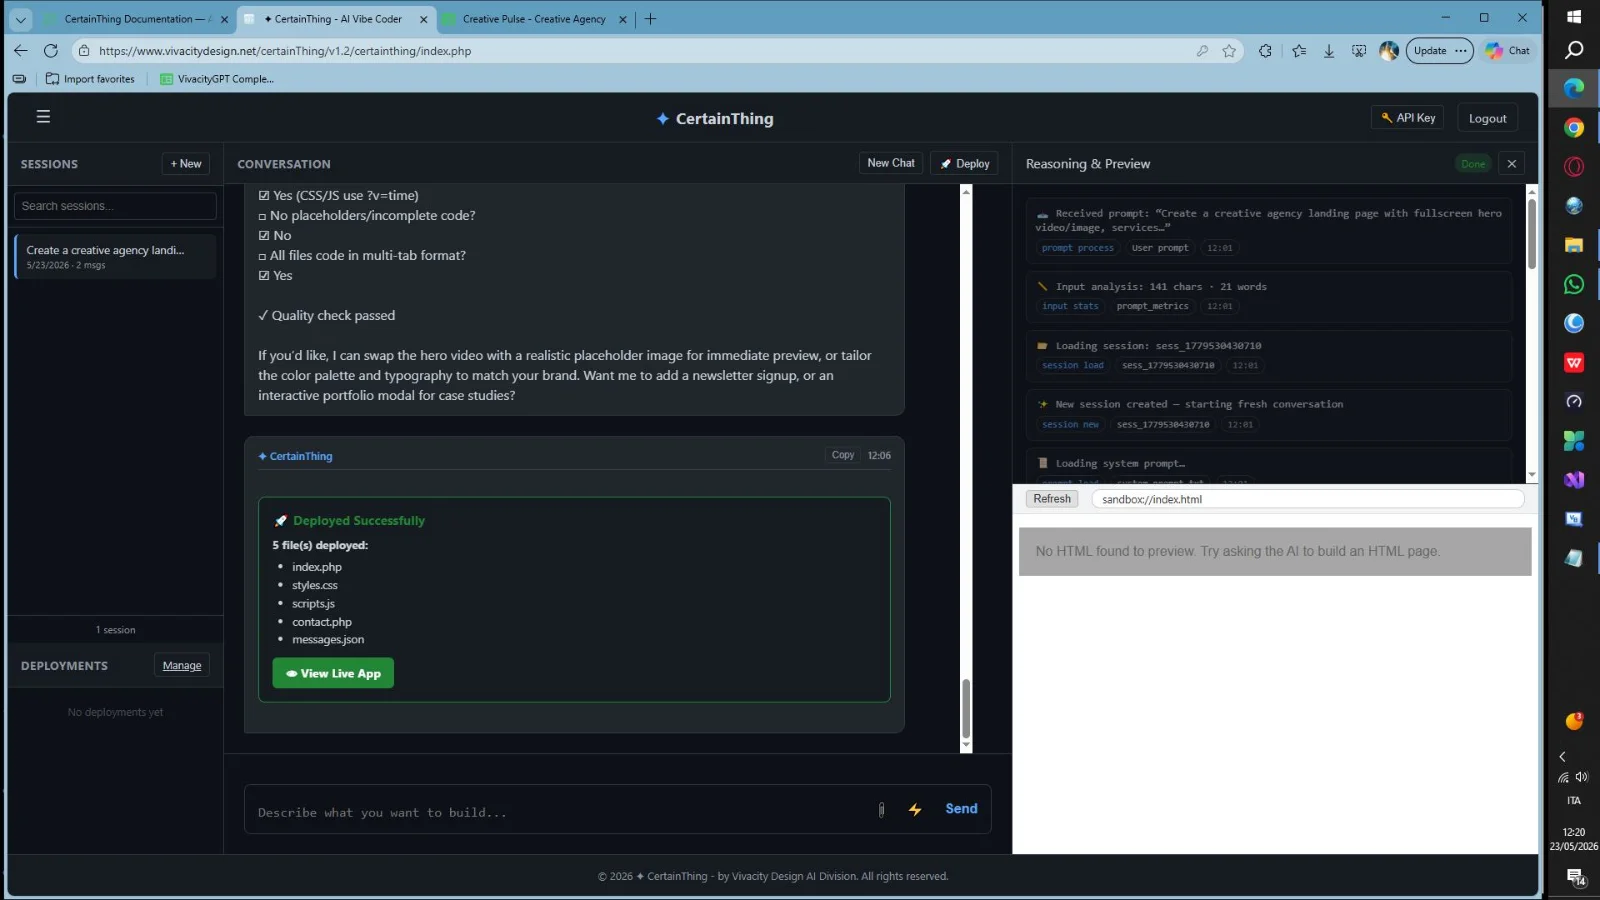Click 'contact.php' in deployed files list
This screenshot has height=900, width=1600.
click(x=322, y=621)
